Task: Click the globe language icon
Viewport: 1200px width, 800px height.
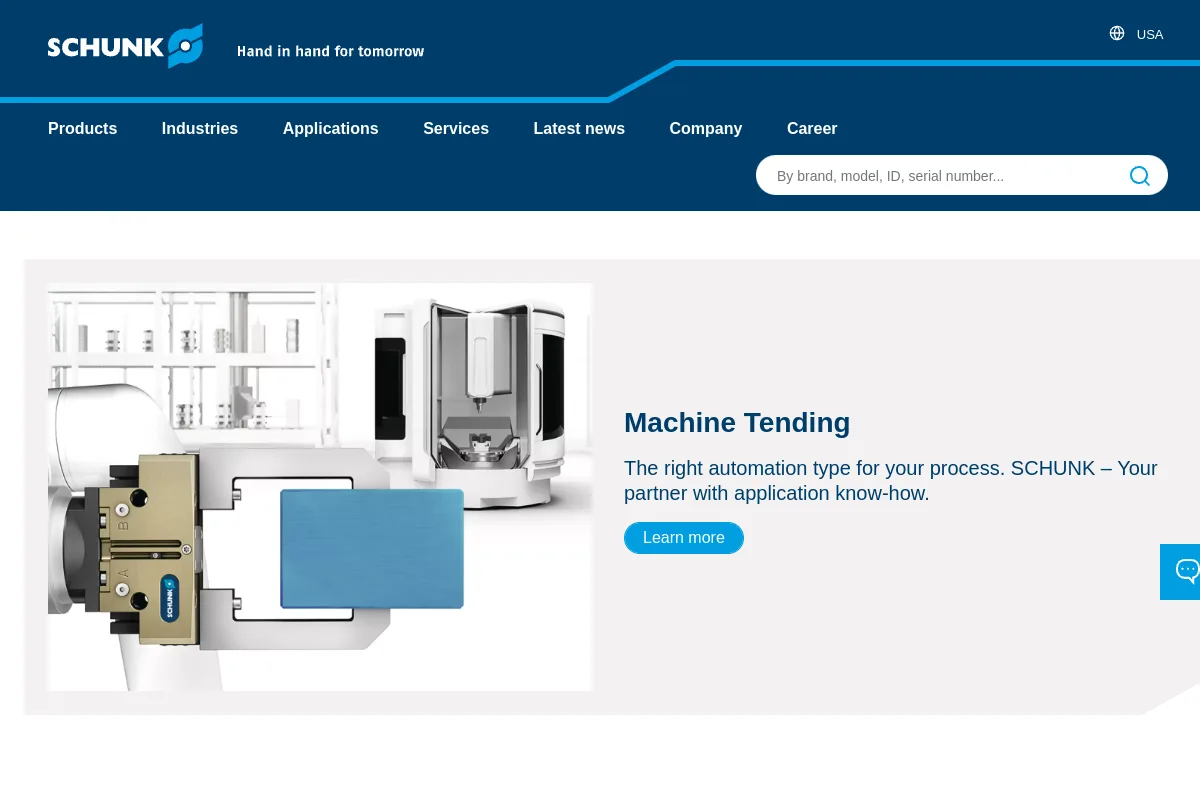Action: [1117, 33]
